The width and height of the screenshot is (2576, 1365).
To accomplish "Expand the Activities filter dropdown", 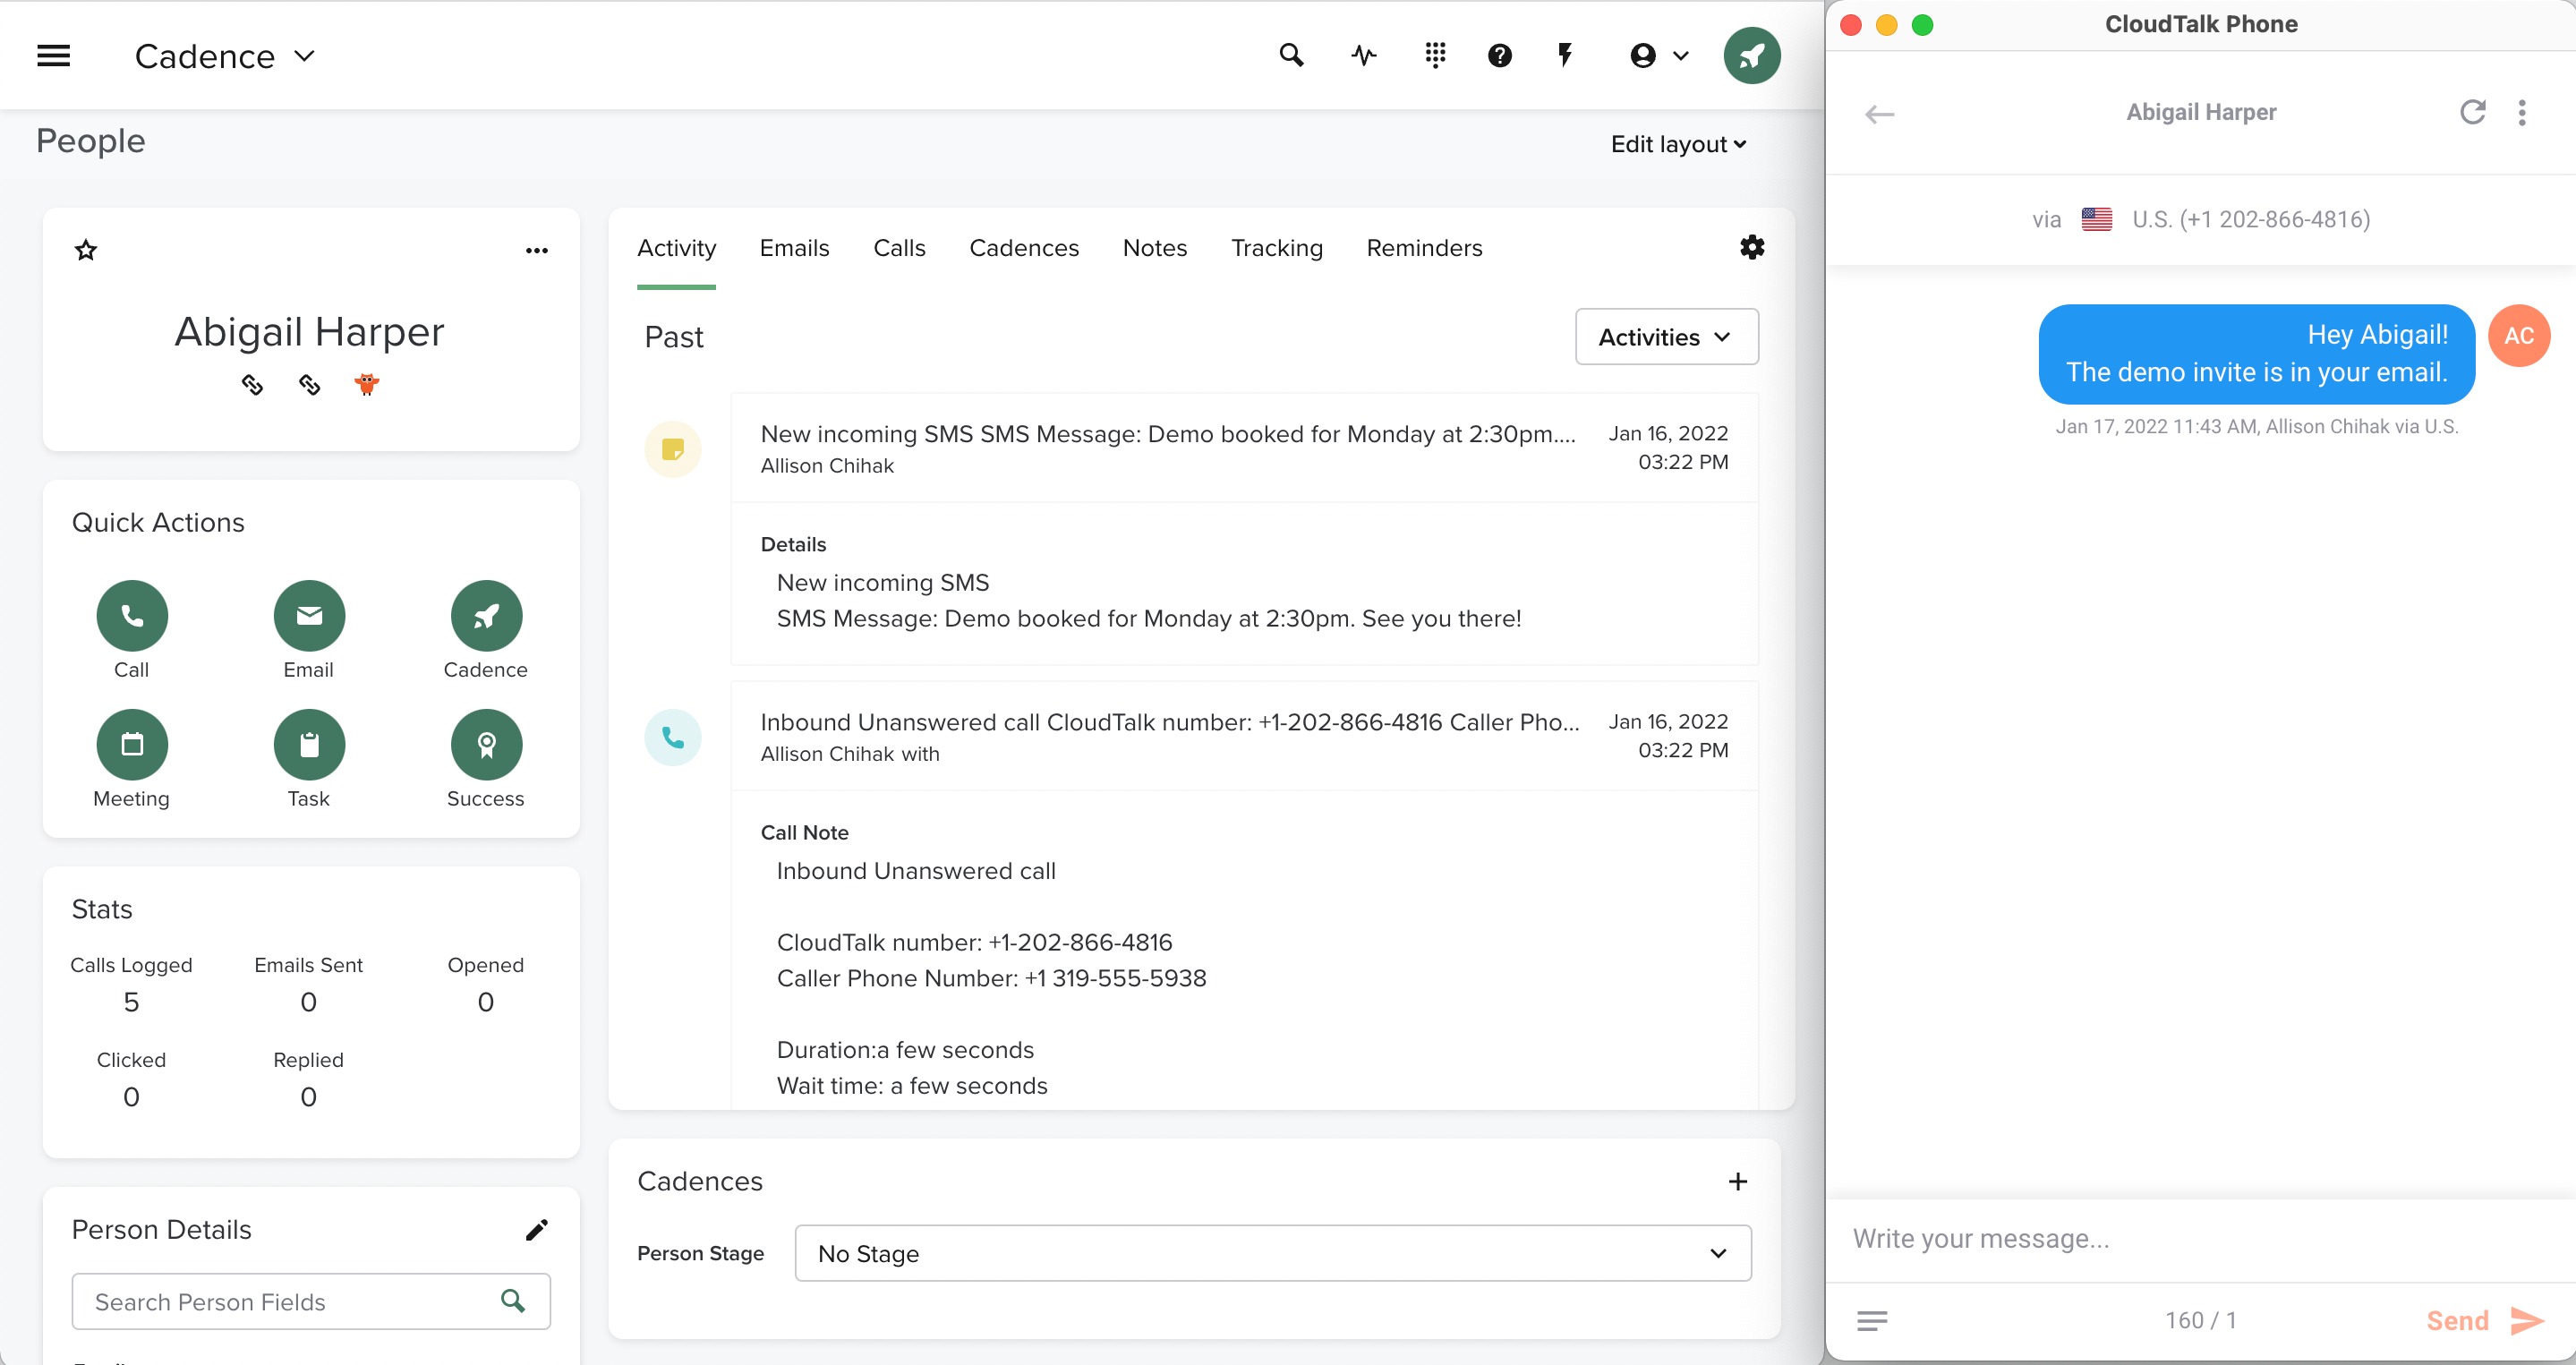I will coord(1666,337).
